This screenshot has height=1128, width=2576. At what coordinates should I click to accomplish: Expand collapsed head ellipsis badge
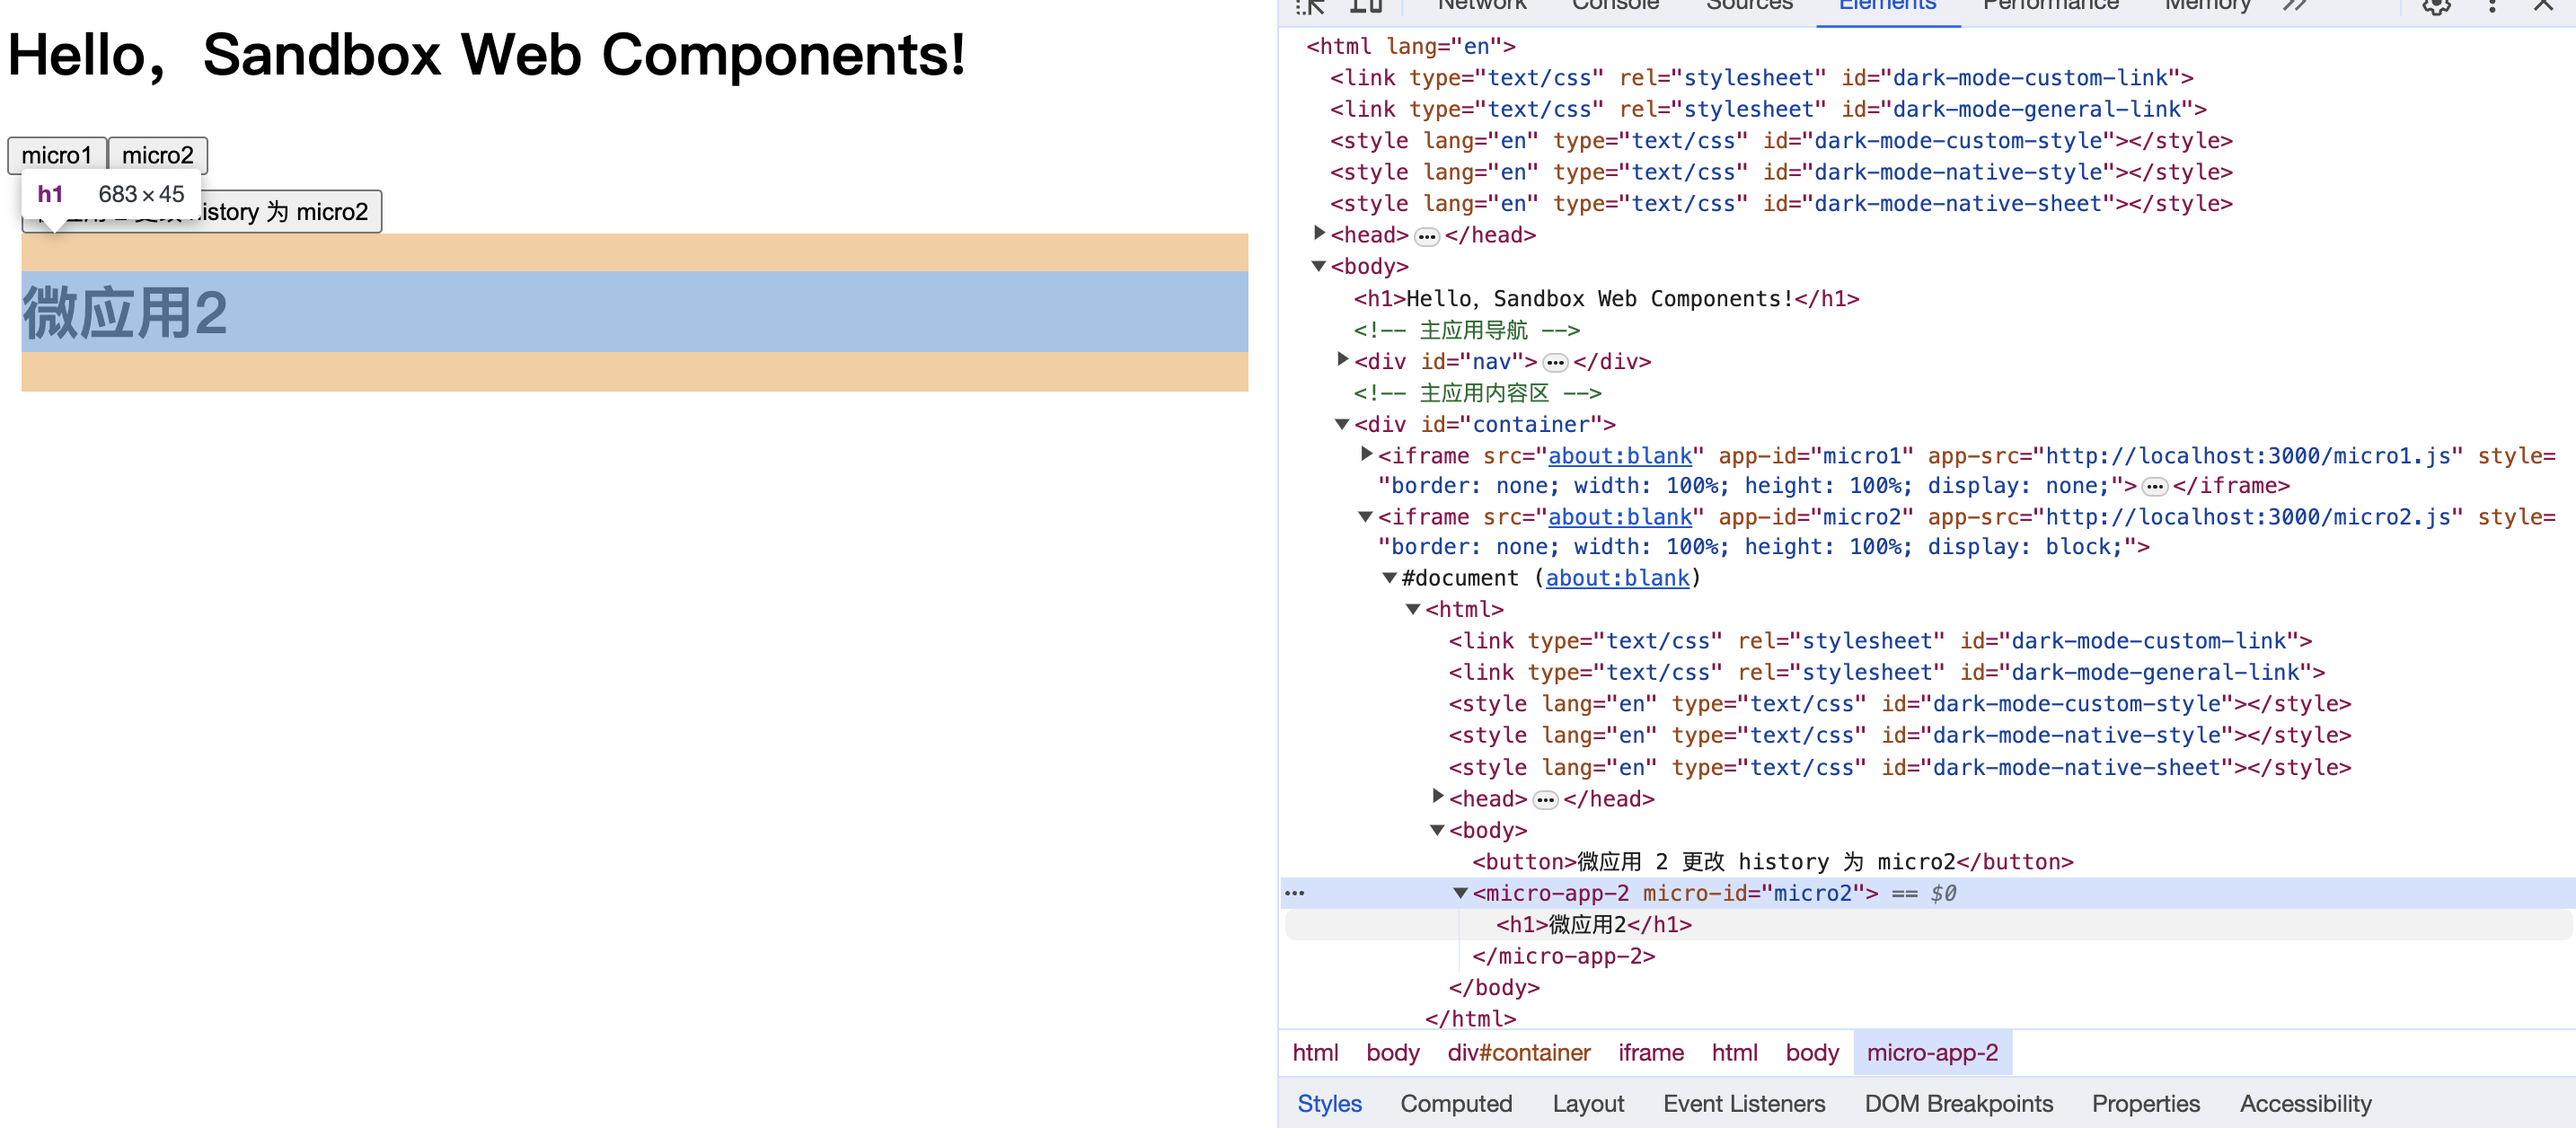click(1427, 236)
